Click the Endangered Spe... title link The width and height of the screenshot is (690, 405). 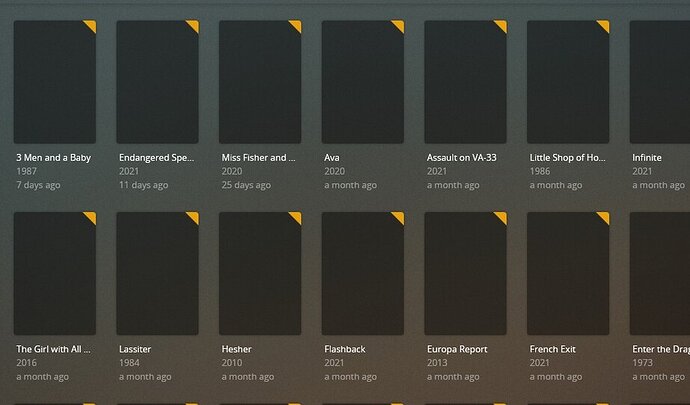(x=157, y=158)
